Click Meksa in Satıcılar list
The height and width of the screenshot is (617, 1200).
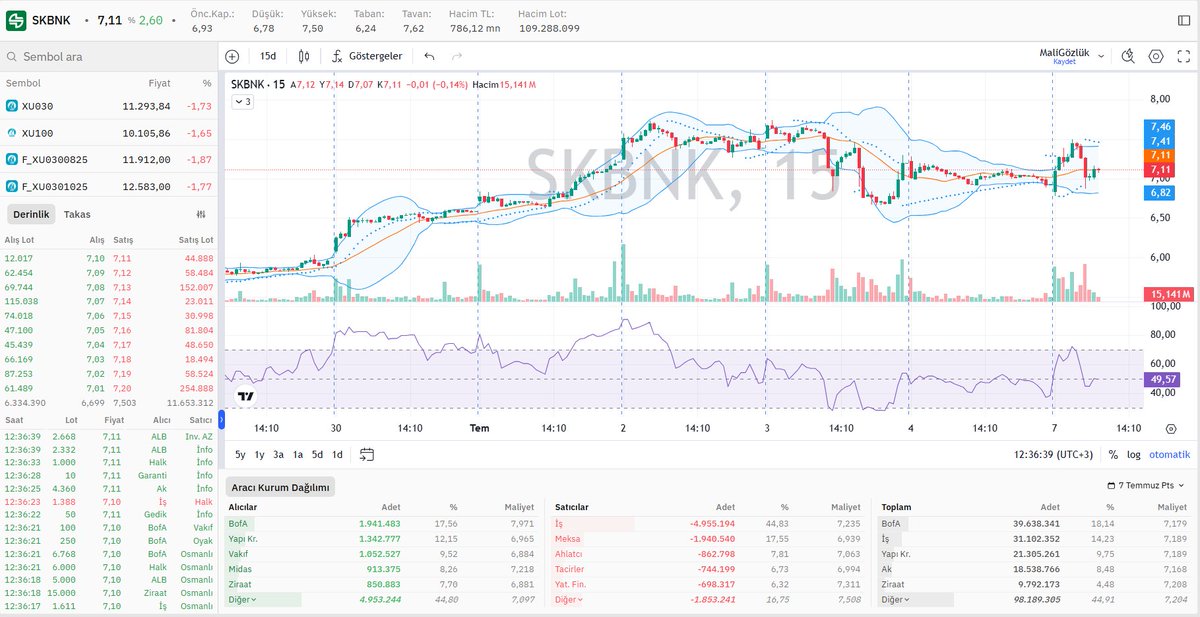pyautogui.click(x=567, y=538)
